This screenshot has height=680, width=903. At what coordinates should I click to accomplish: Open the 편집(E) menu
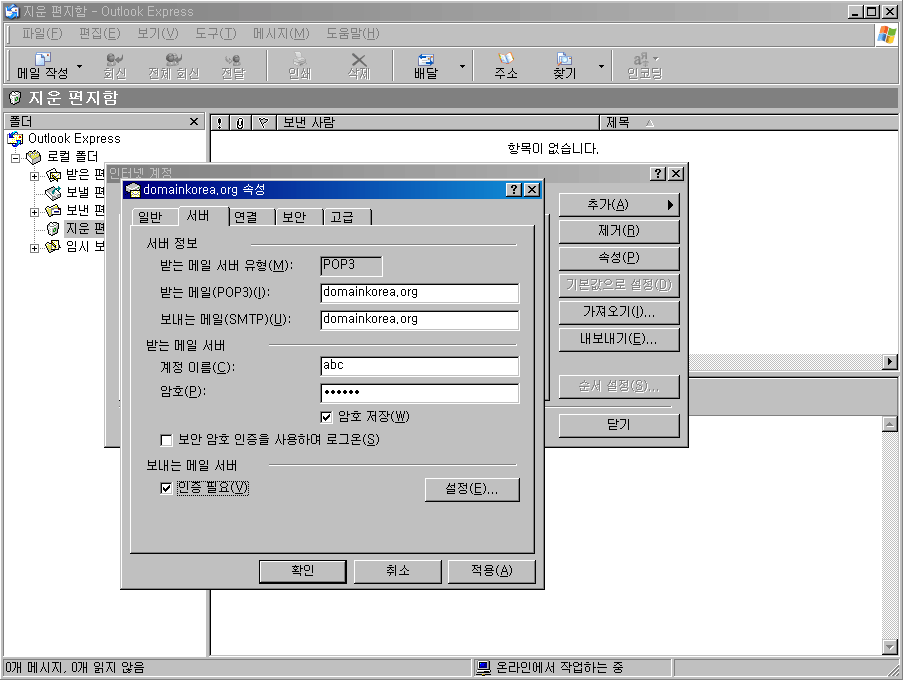click(x=100, y=34)
